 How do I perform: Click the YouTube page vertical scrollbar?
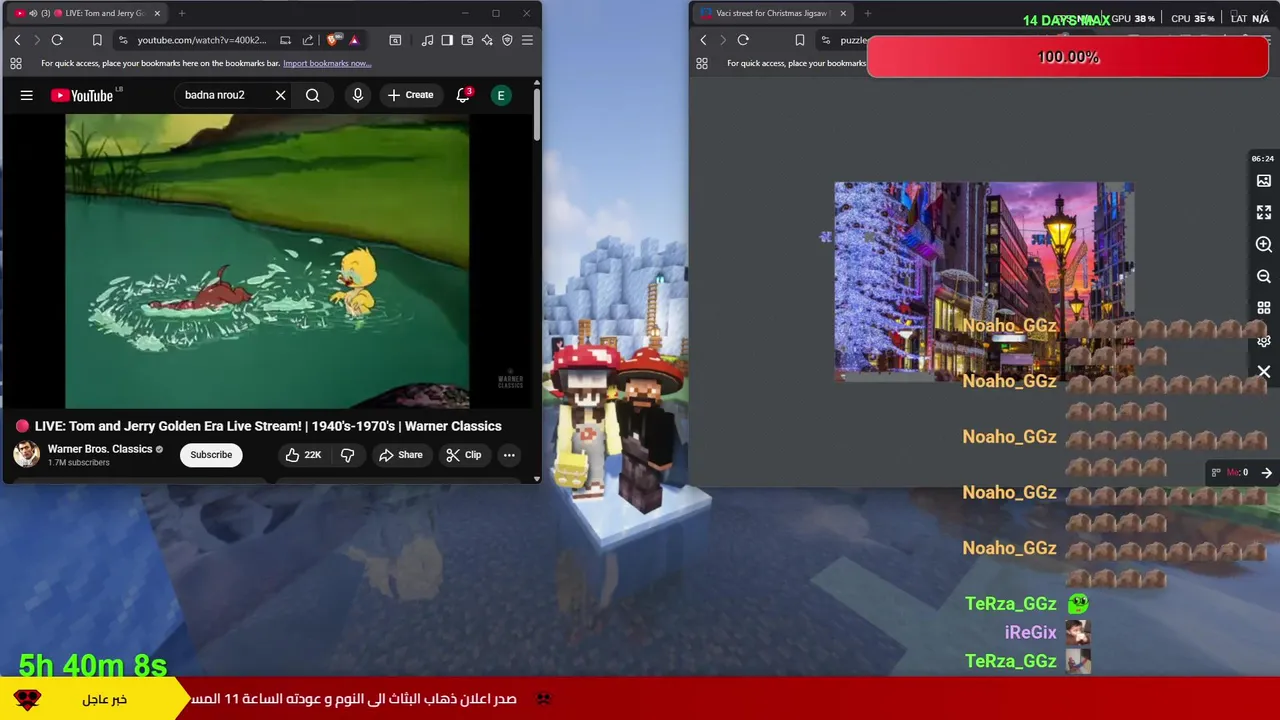[x=536, y=115]
